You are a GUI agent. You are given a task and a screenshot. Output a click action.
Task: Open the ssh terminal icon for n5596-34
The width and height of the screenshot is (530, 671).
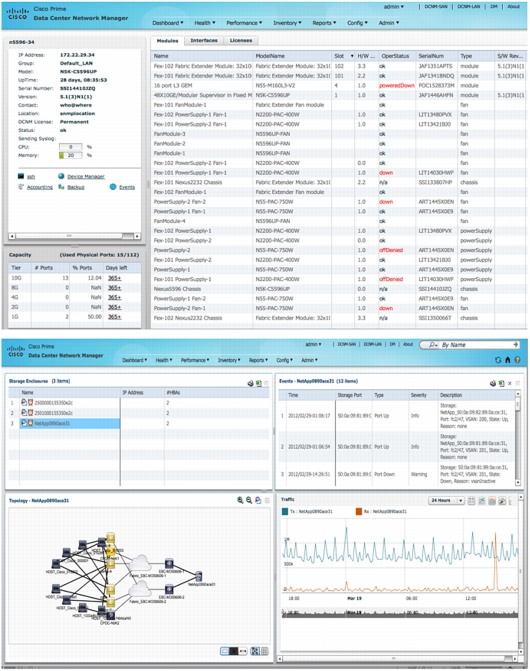pyautogui.click(x=21, y=176)
